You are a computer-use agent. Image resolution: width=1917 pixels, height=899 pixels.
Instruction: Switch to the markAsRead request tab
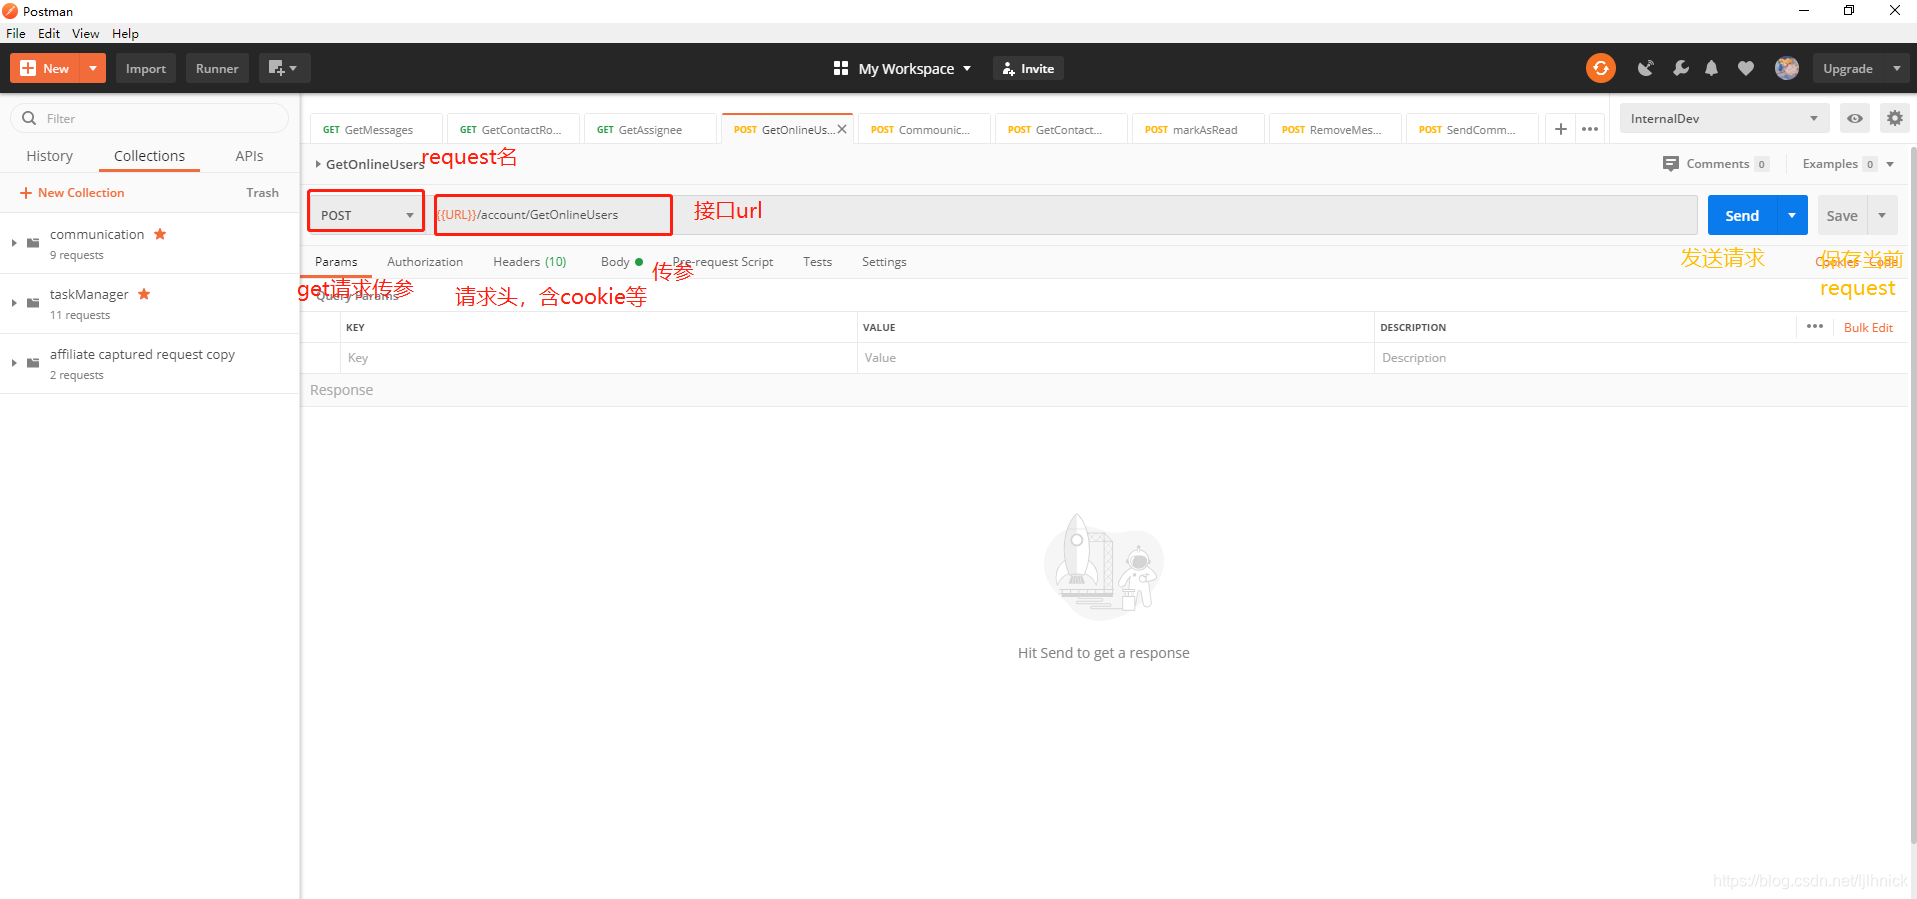pyautogui.click(x=1198, y=129)
